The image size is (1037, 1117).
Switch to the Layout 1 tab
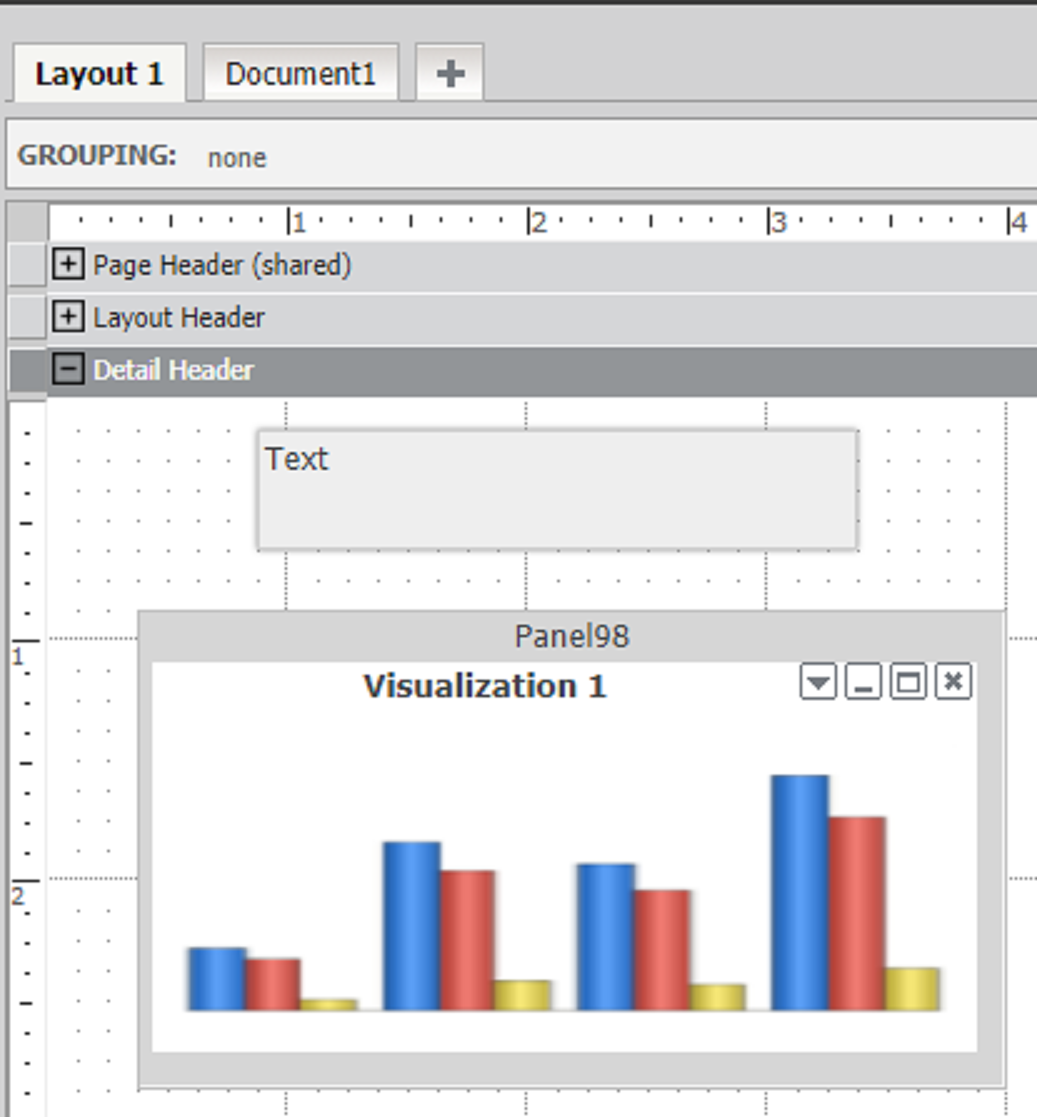click(x=98, y=74)
